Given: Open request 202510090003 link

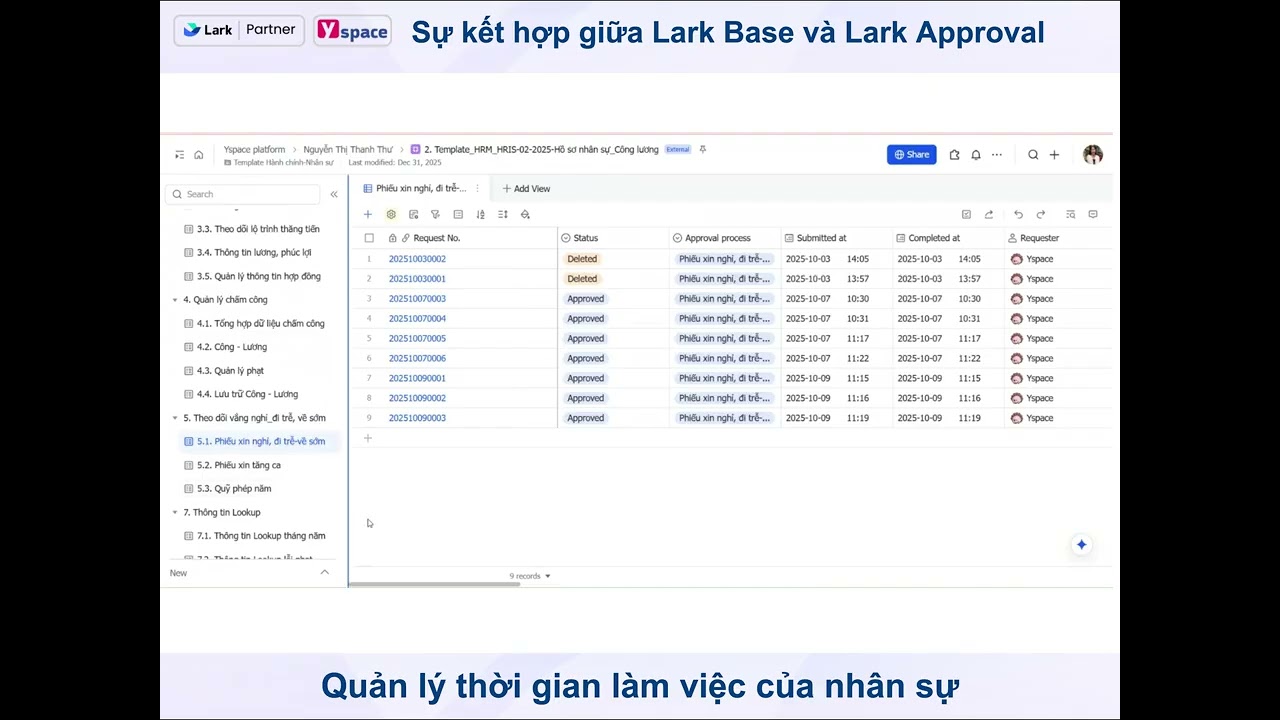Looking at the screenshot, I should point(417,418).
